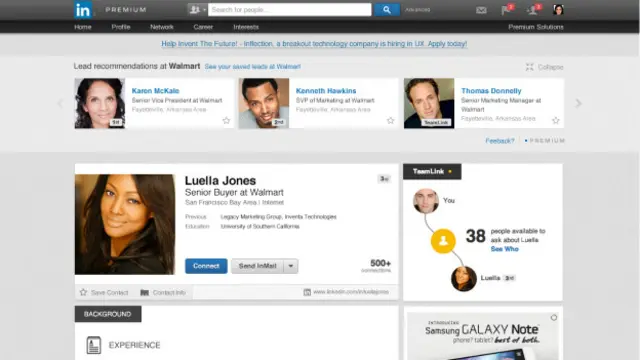Screen dimensions: 640x360
Task: Click Thomas Donnelly's photo thumbnail
Action: pos(429,103)
